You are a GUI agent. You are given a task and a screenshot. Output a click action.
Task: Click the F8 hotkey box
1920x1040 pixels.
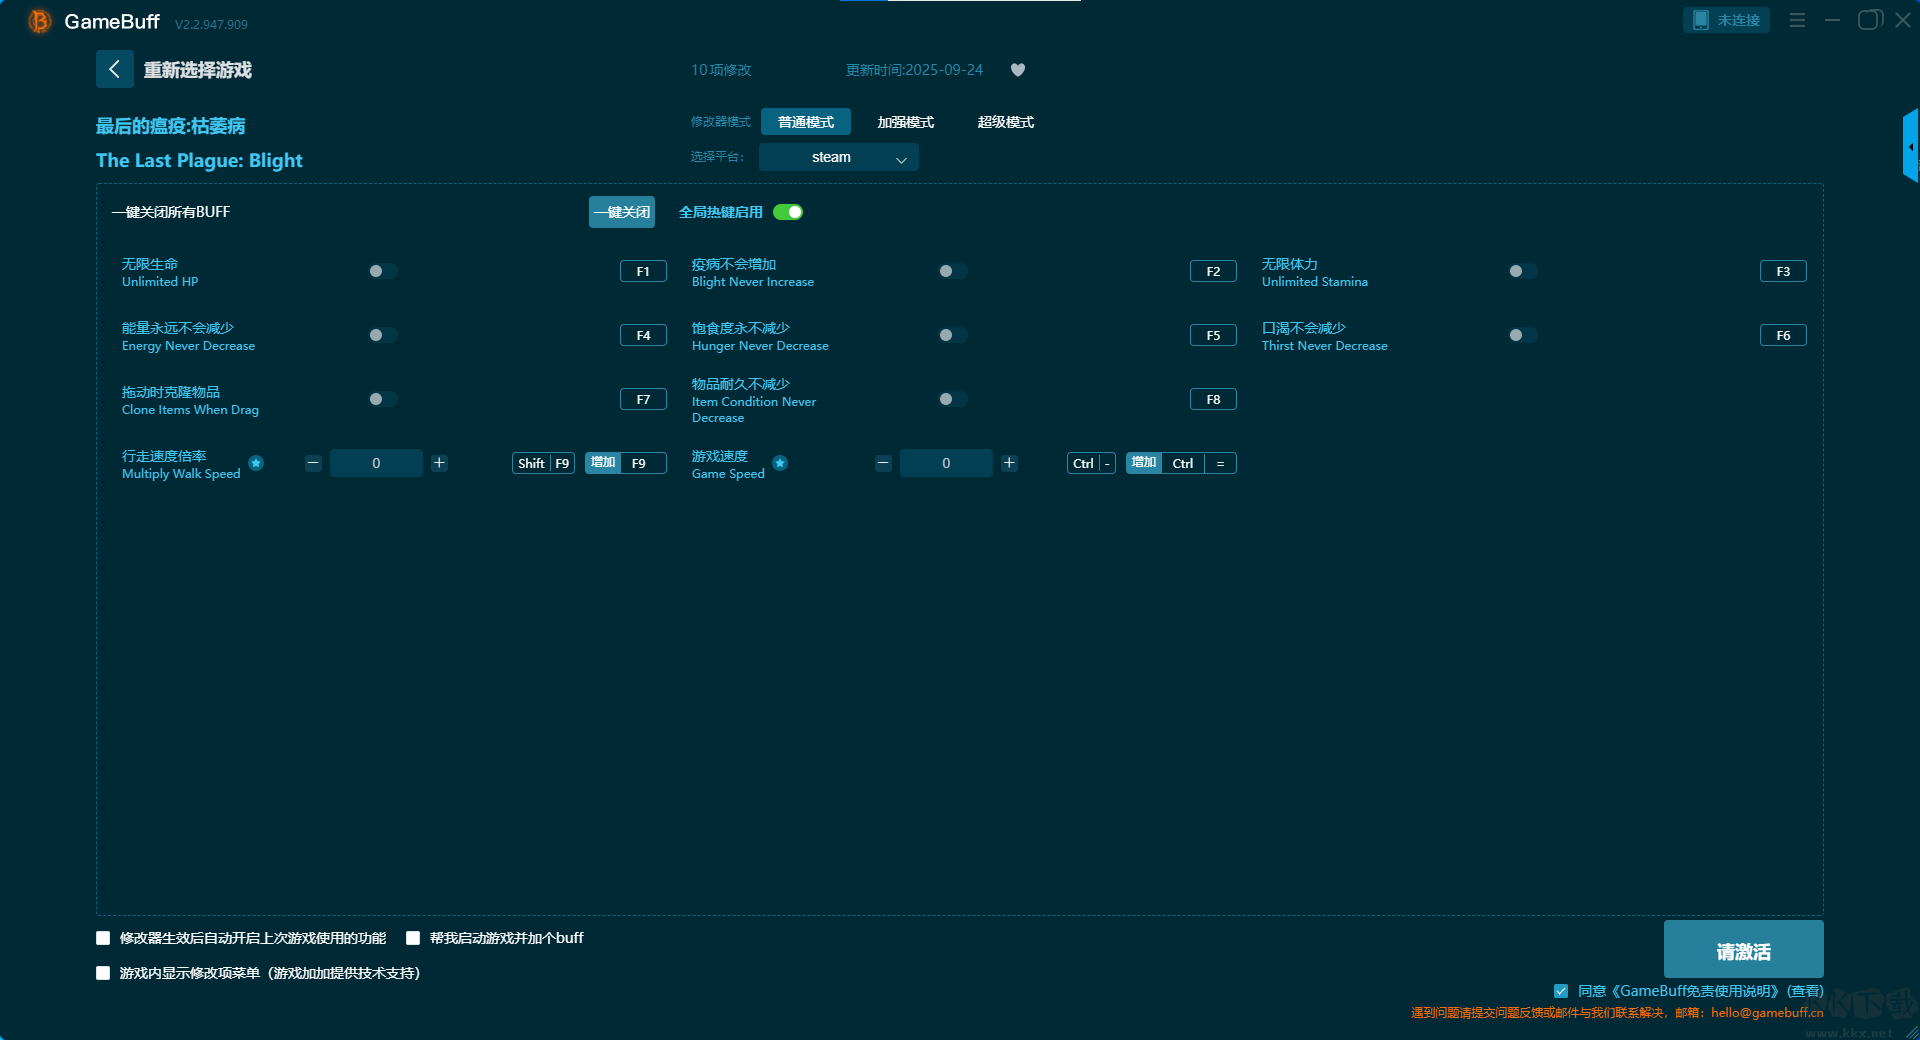click(1213, 399)
